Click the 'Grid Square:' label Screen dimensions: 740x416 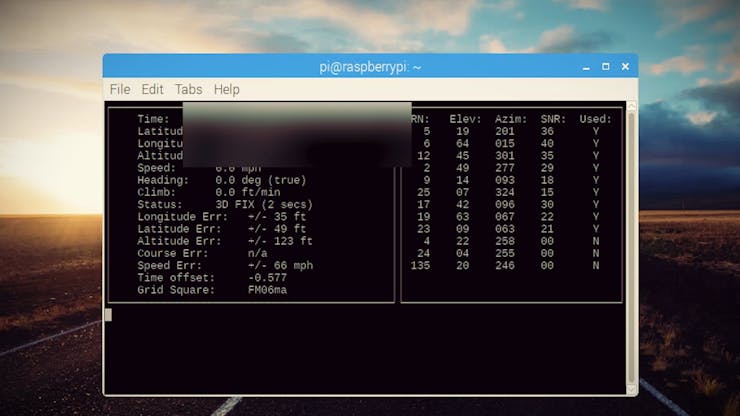(x=176, y=290)
